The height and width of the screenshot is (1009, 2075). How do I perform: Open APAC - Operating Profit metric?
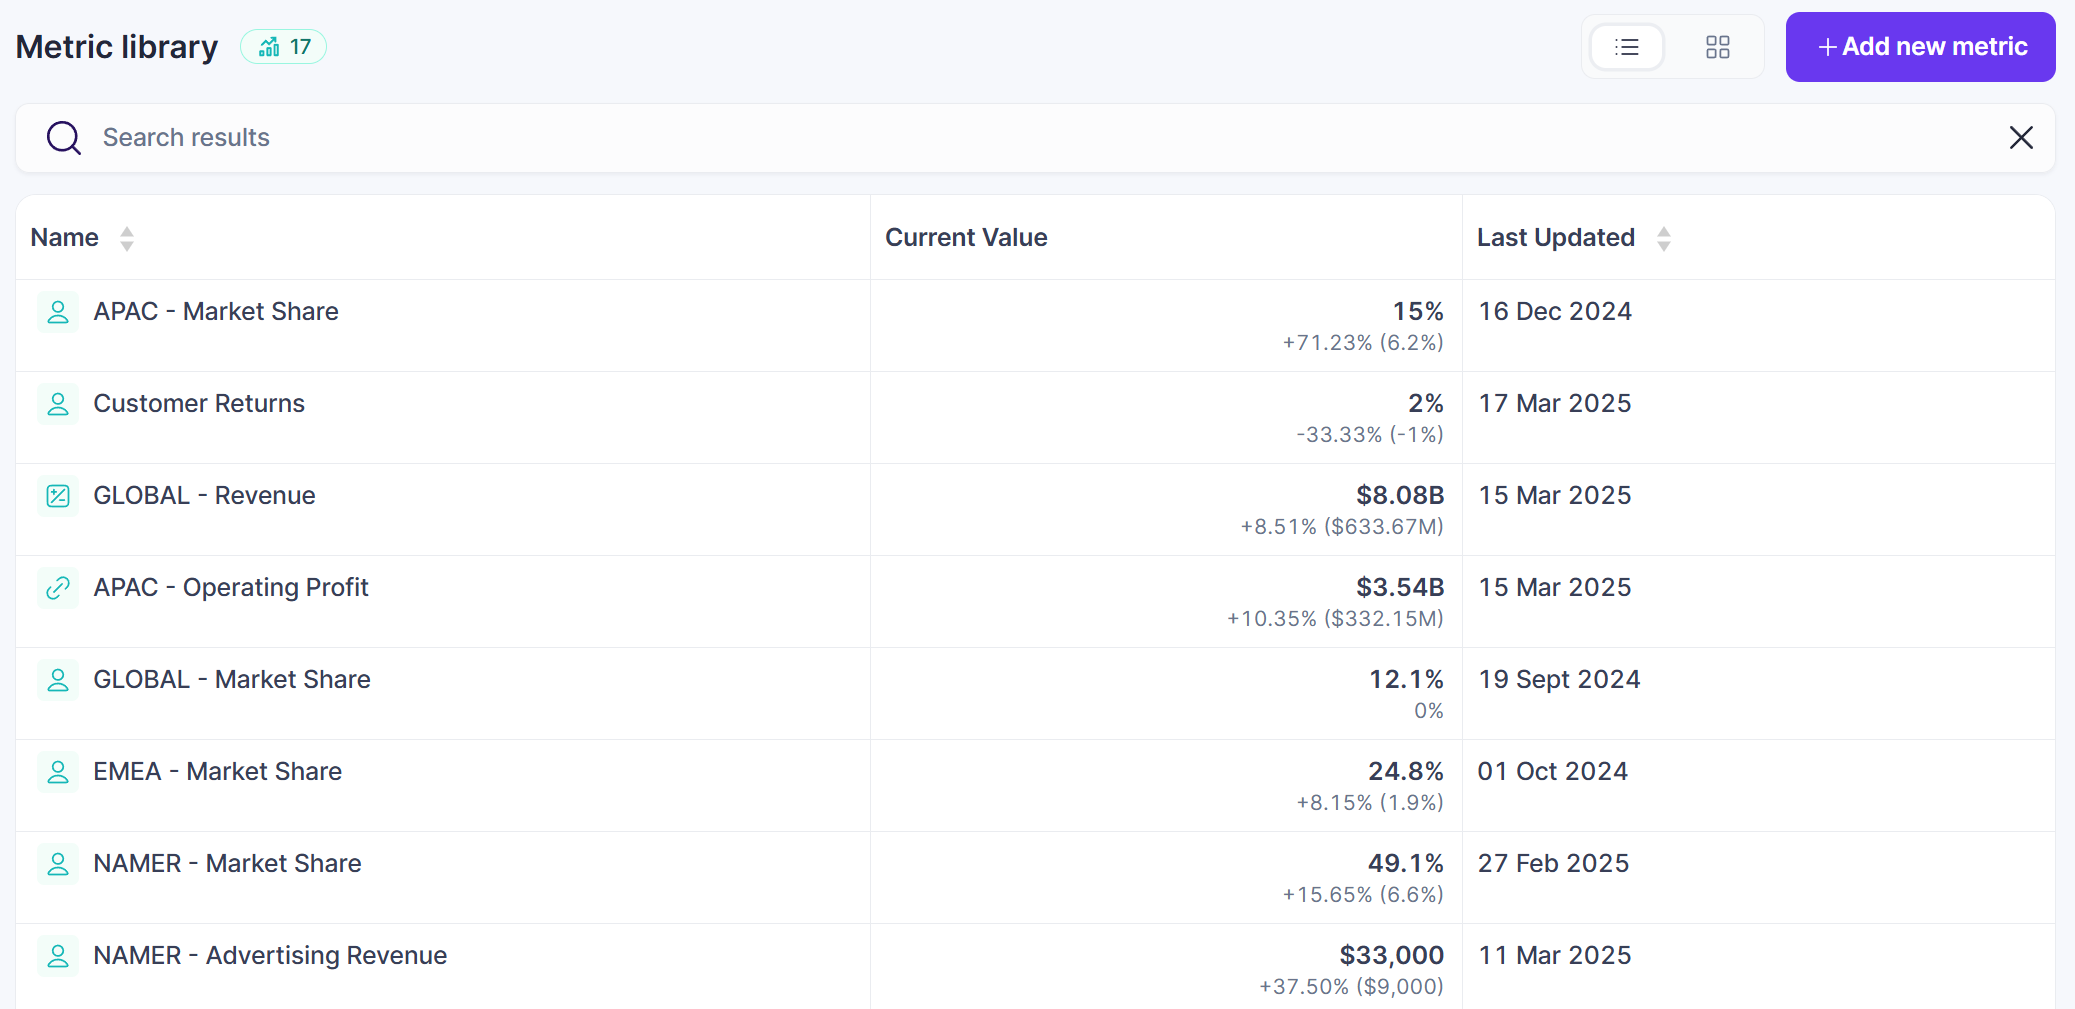(231, 588)
